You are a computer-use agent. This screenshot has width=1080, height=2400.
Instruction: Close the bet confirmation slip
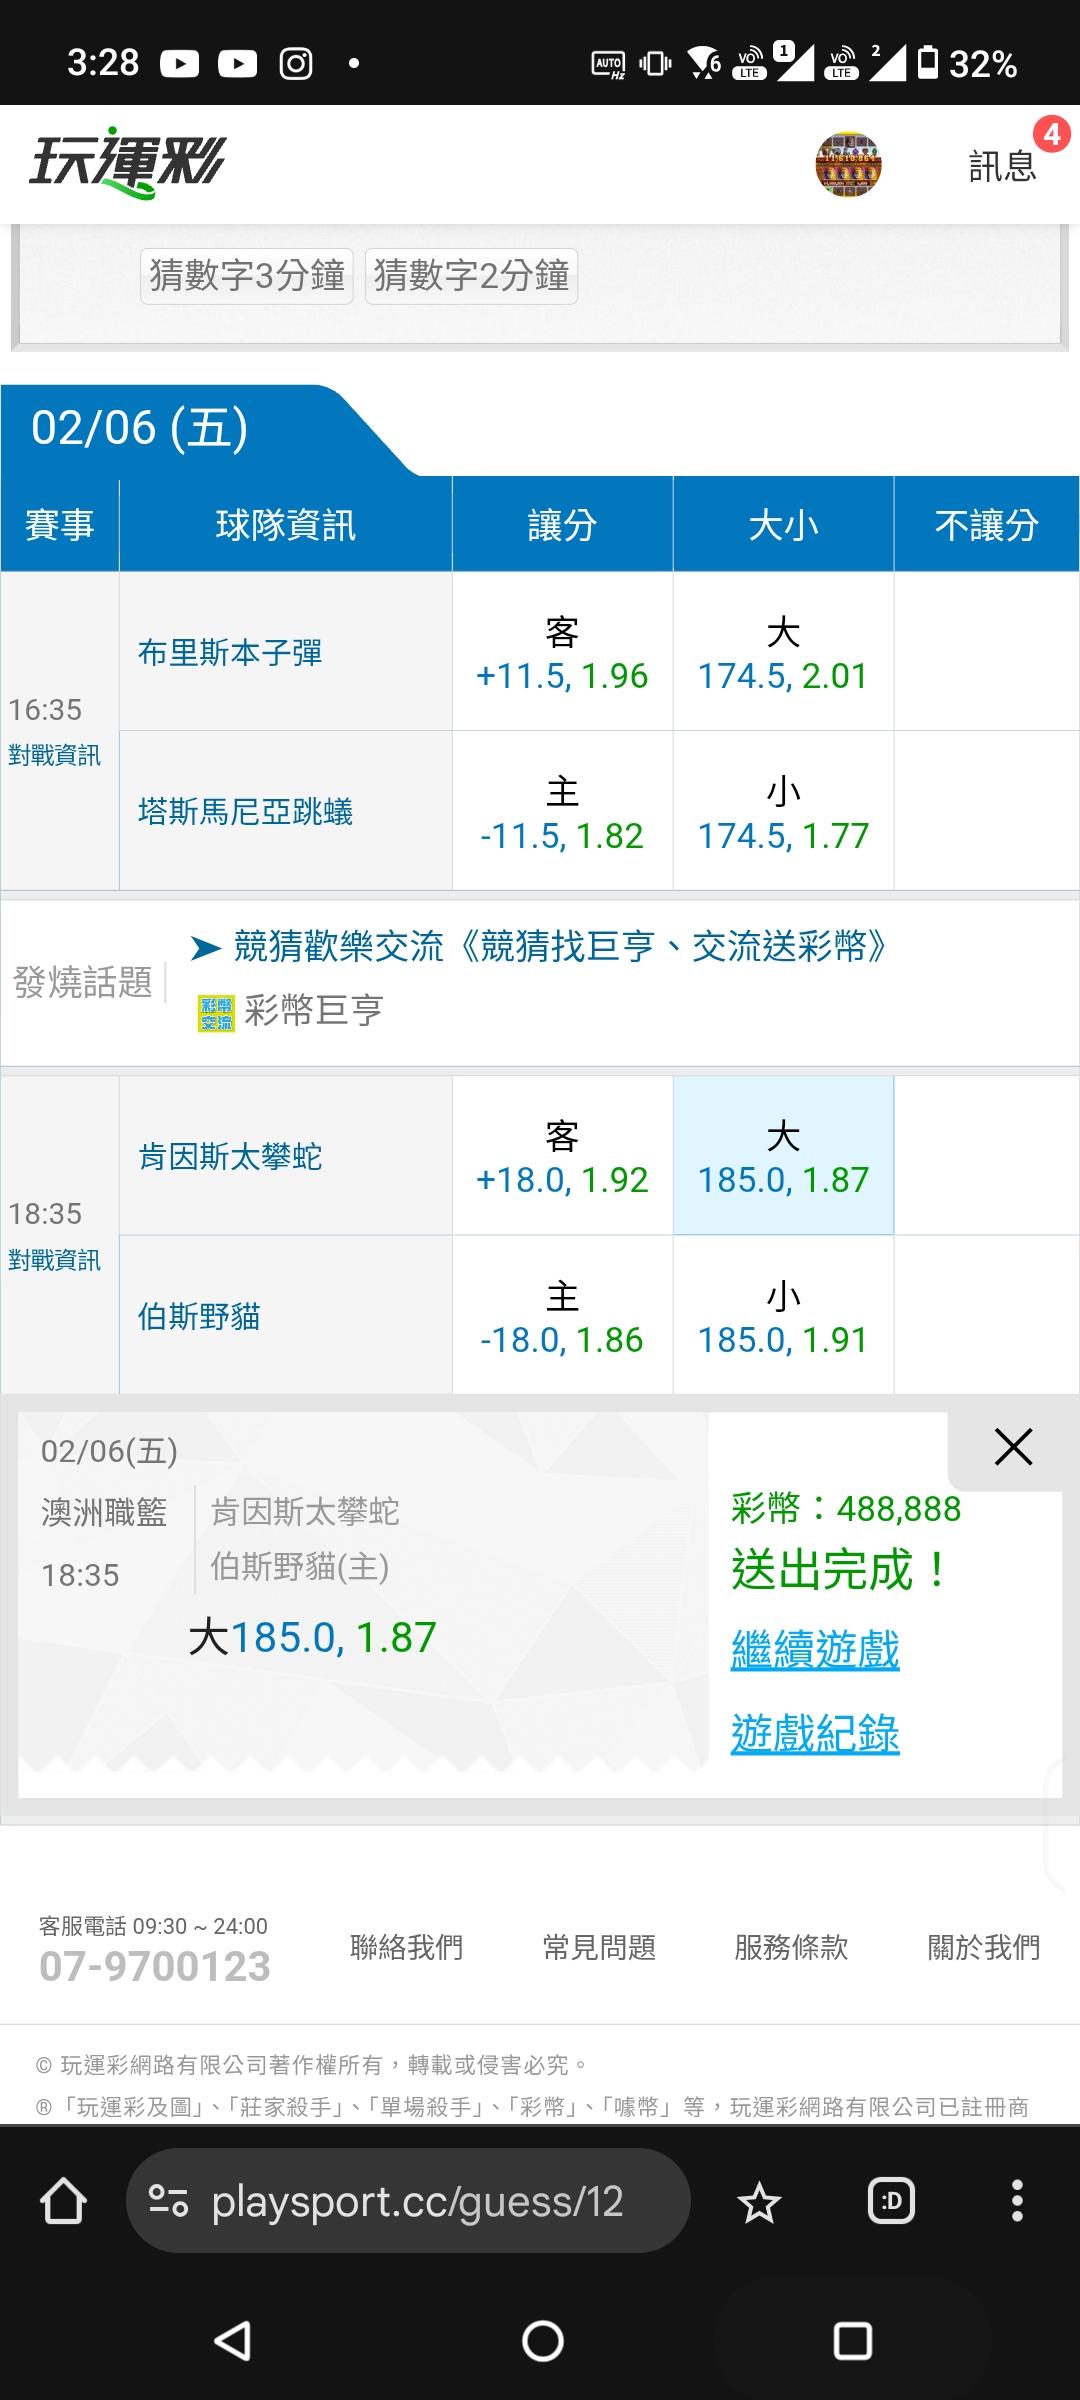coord(1013,1447)
